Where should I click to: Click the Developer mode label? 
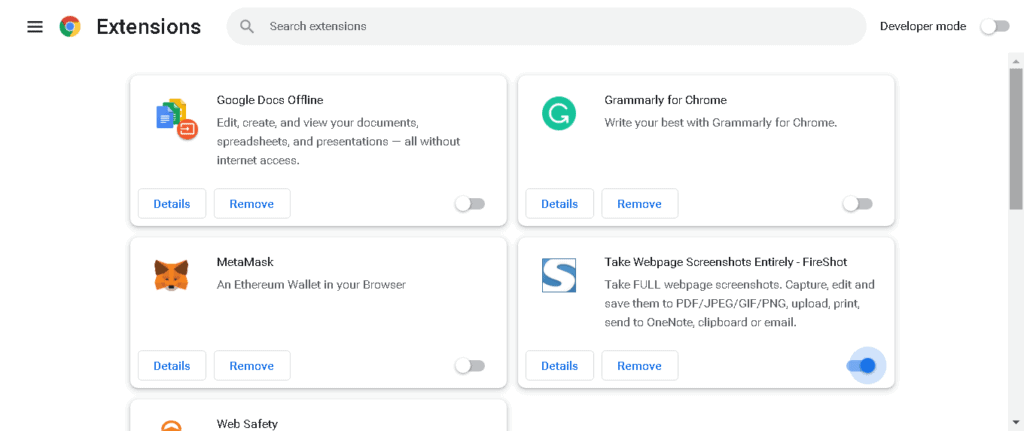point(923,26)
